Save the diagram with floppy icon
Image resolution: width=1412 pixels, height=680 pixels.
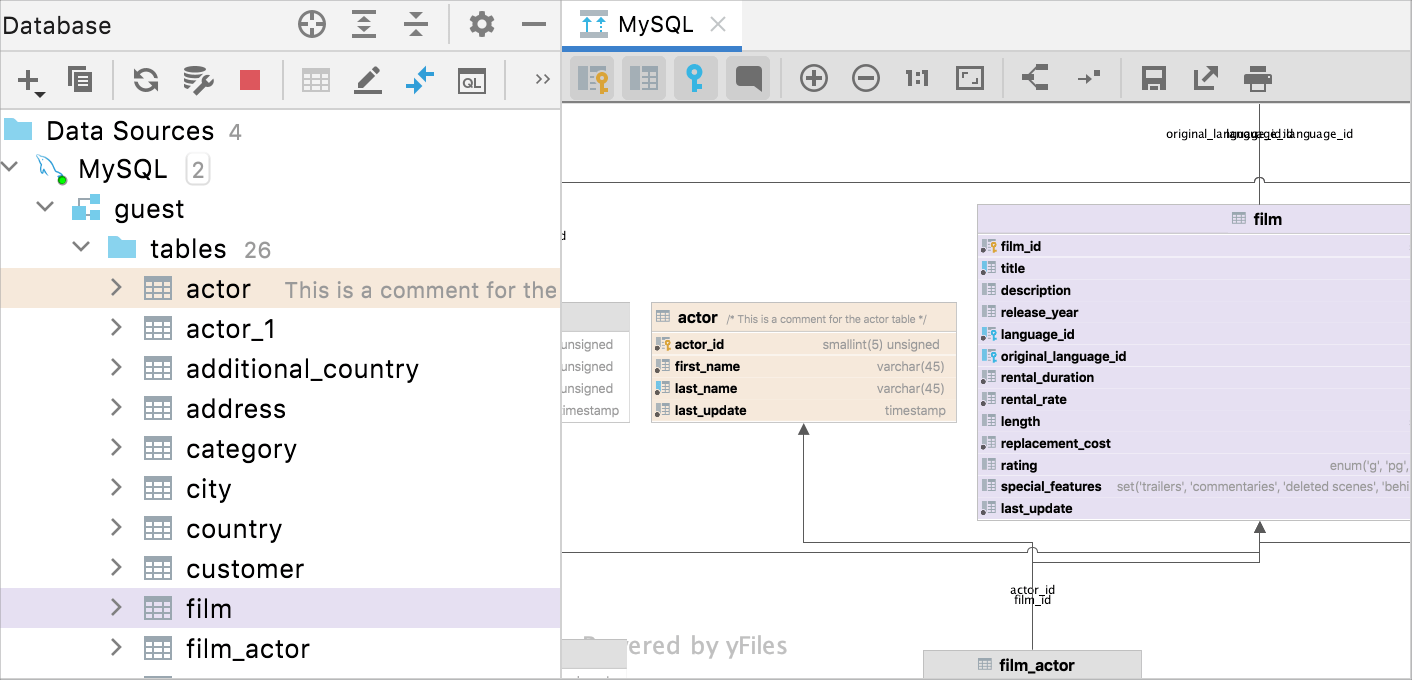tap(1154, 77)
